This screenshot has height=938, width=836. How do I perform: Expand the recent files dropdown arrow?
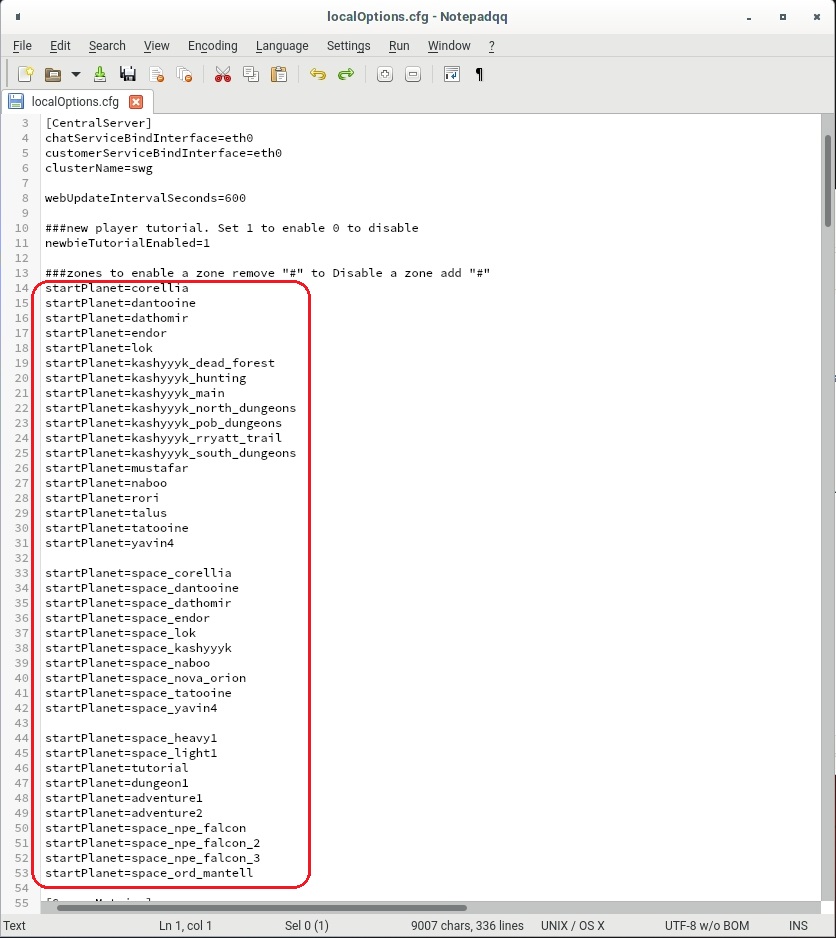(75, 75)
